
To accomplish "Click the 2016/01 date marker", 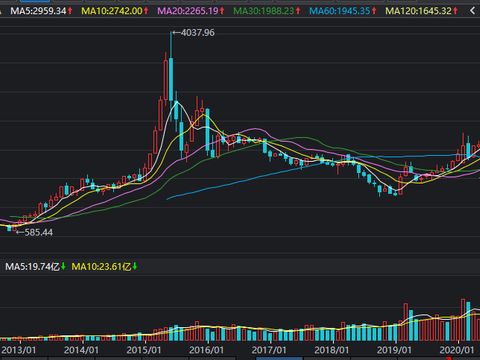I will point(206,350).
